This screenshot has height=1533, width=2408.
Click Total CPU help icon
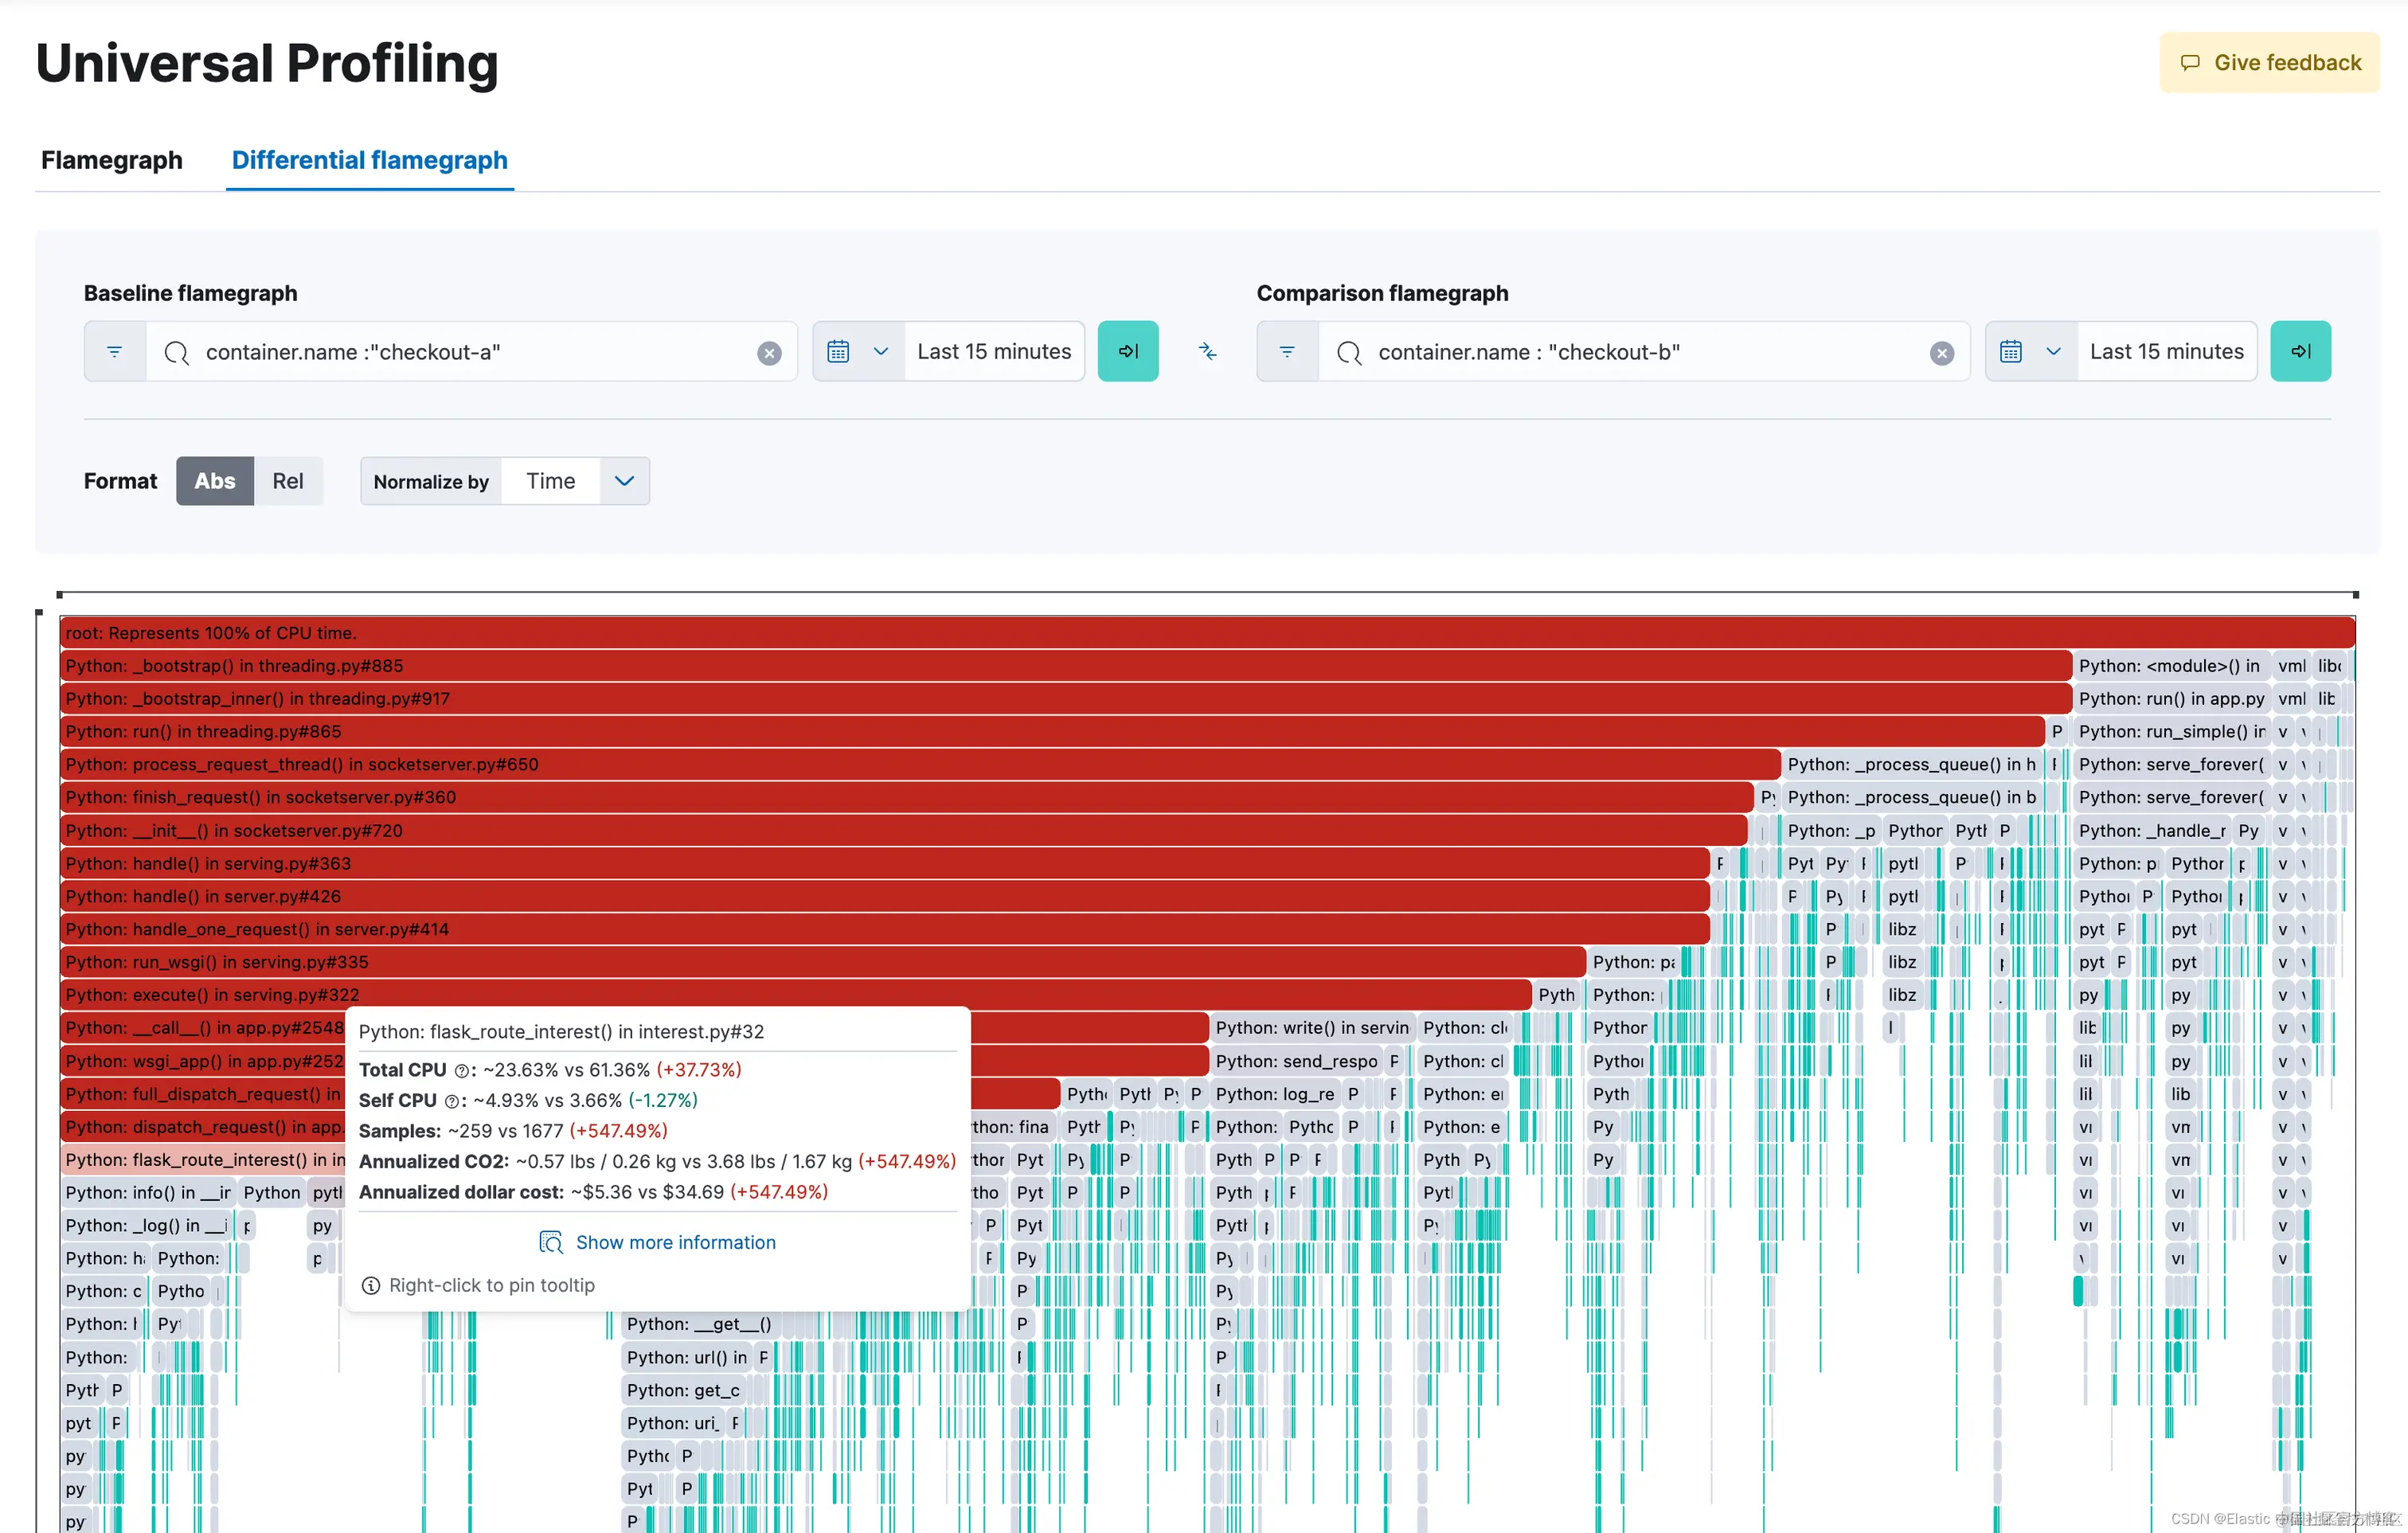[x=461, y=1071]
